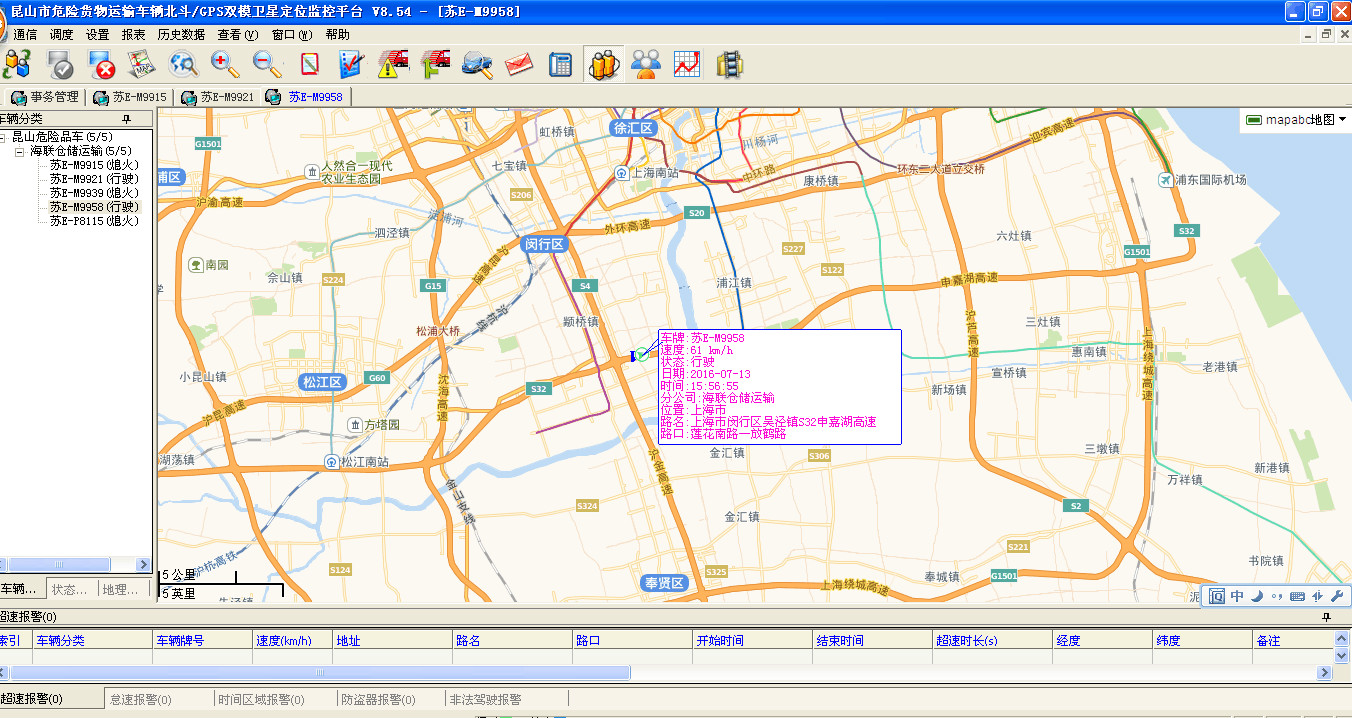This screenshot has height=718, width=1352.
Task: Open the film strip playback icon
Action: click(731, 64)
